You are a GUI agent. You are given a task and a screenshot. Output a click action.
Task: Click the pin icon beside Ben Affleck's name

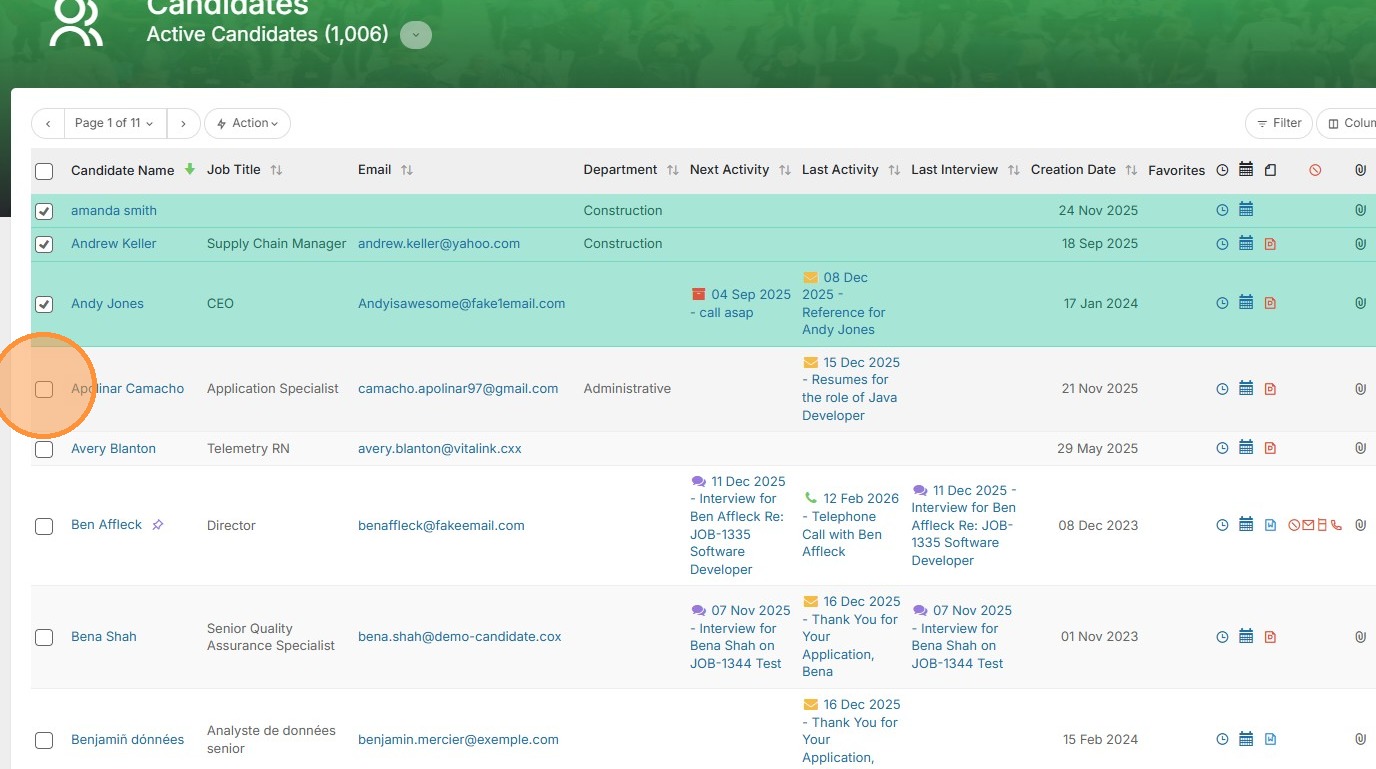coord(158,525)
